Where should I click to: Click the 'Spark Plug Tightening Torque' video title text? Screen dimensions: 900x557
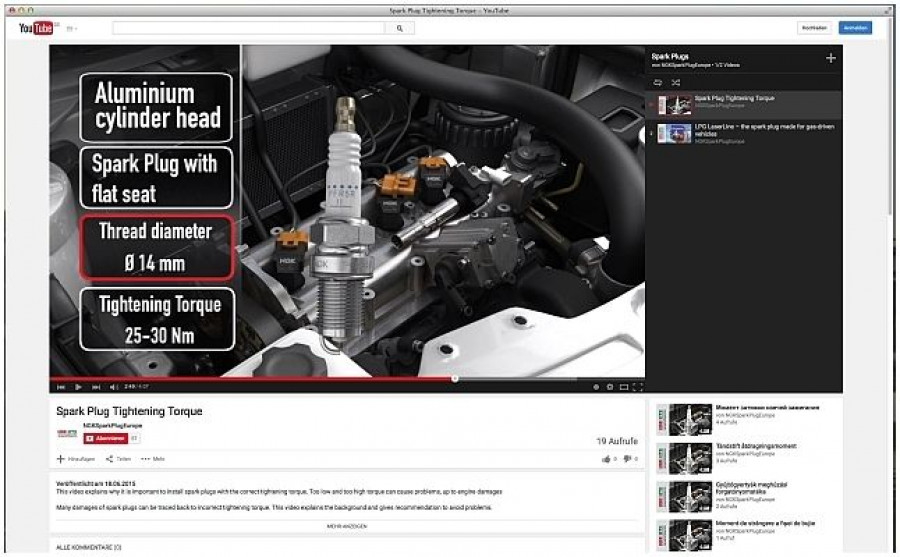[x=129, y=411]
